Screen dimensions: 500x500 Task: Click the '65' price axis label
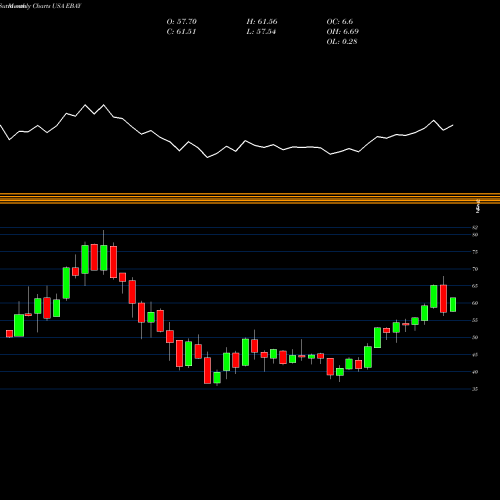click(475, 286)
